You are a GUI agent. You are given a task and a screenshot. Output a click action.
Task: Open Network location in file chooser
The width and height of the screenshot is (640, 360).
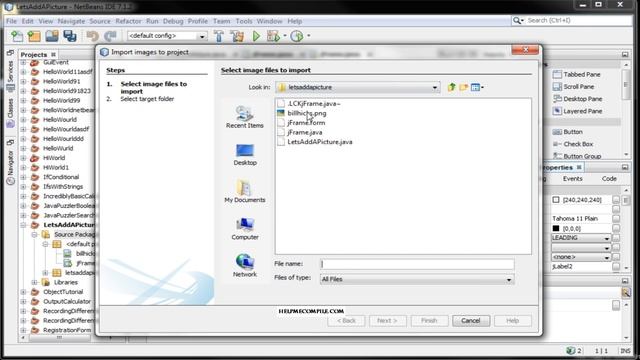pyautogui.click(x=245, y=266)
